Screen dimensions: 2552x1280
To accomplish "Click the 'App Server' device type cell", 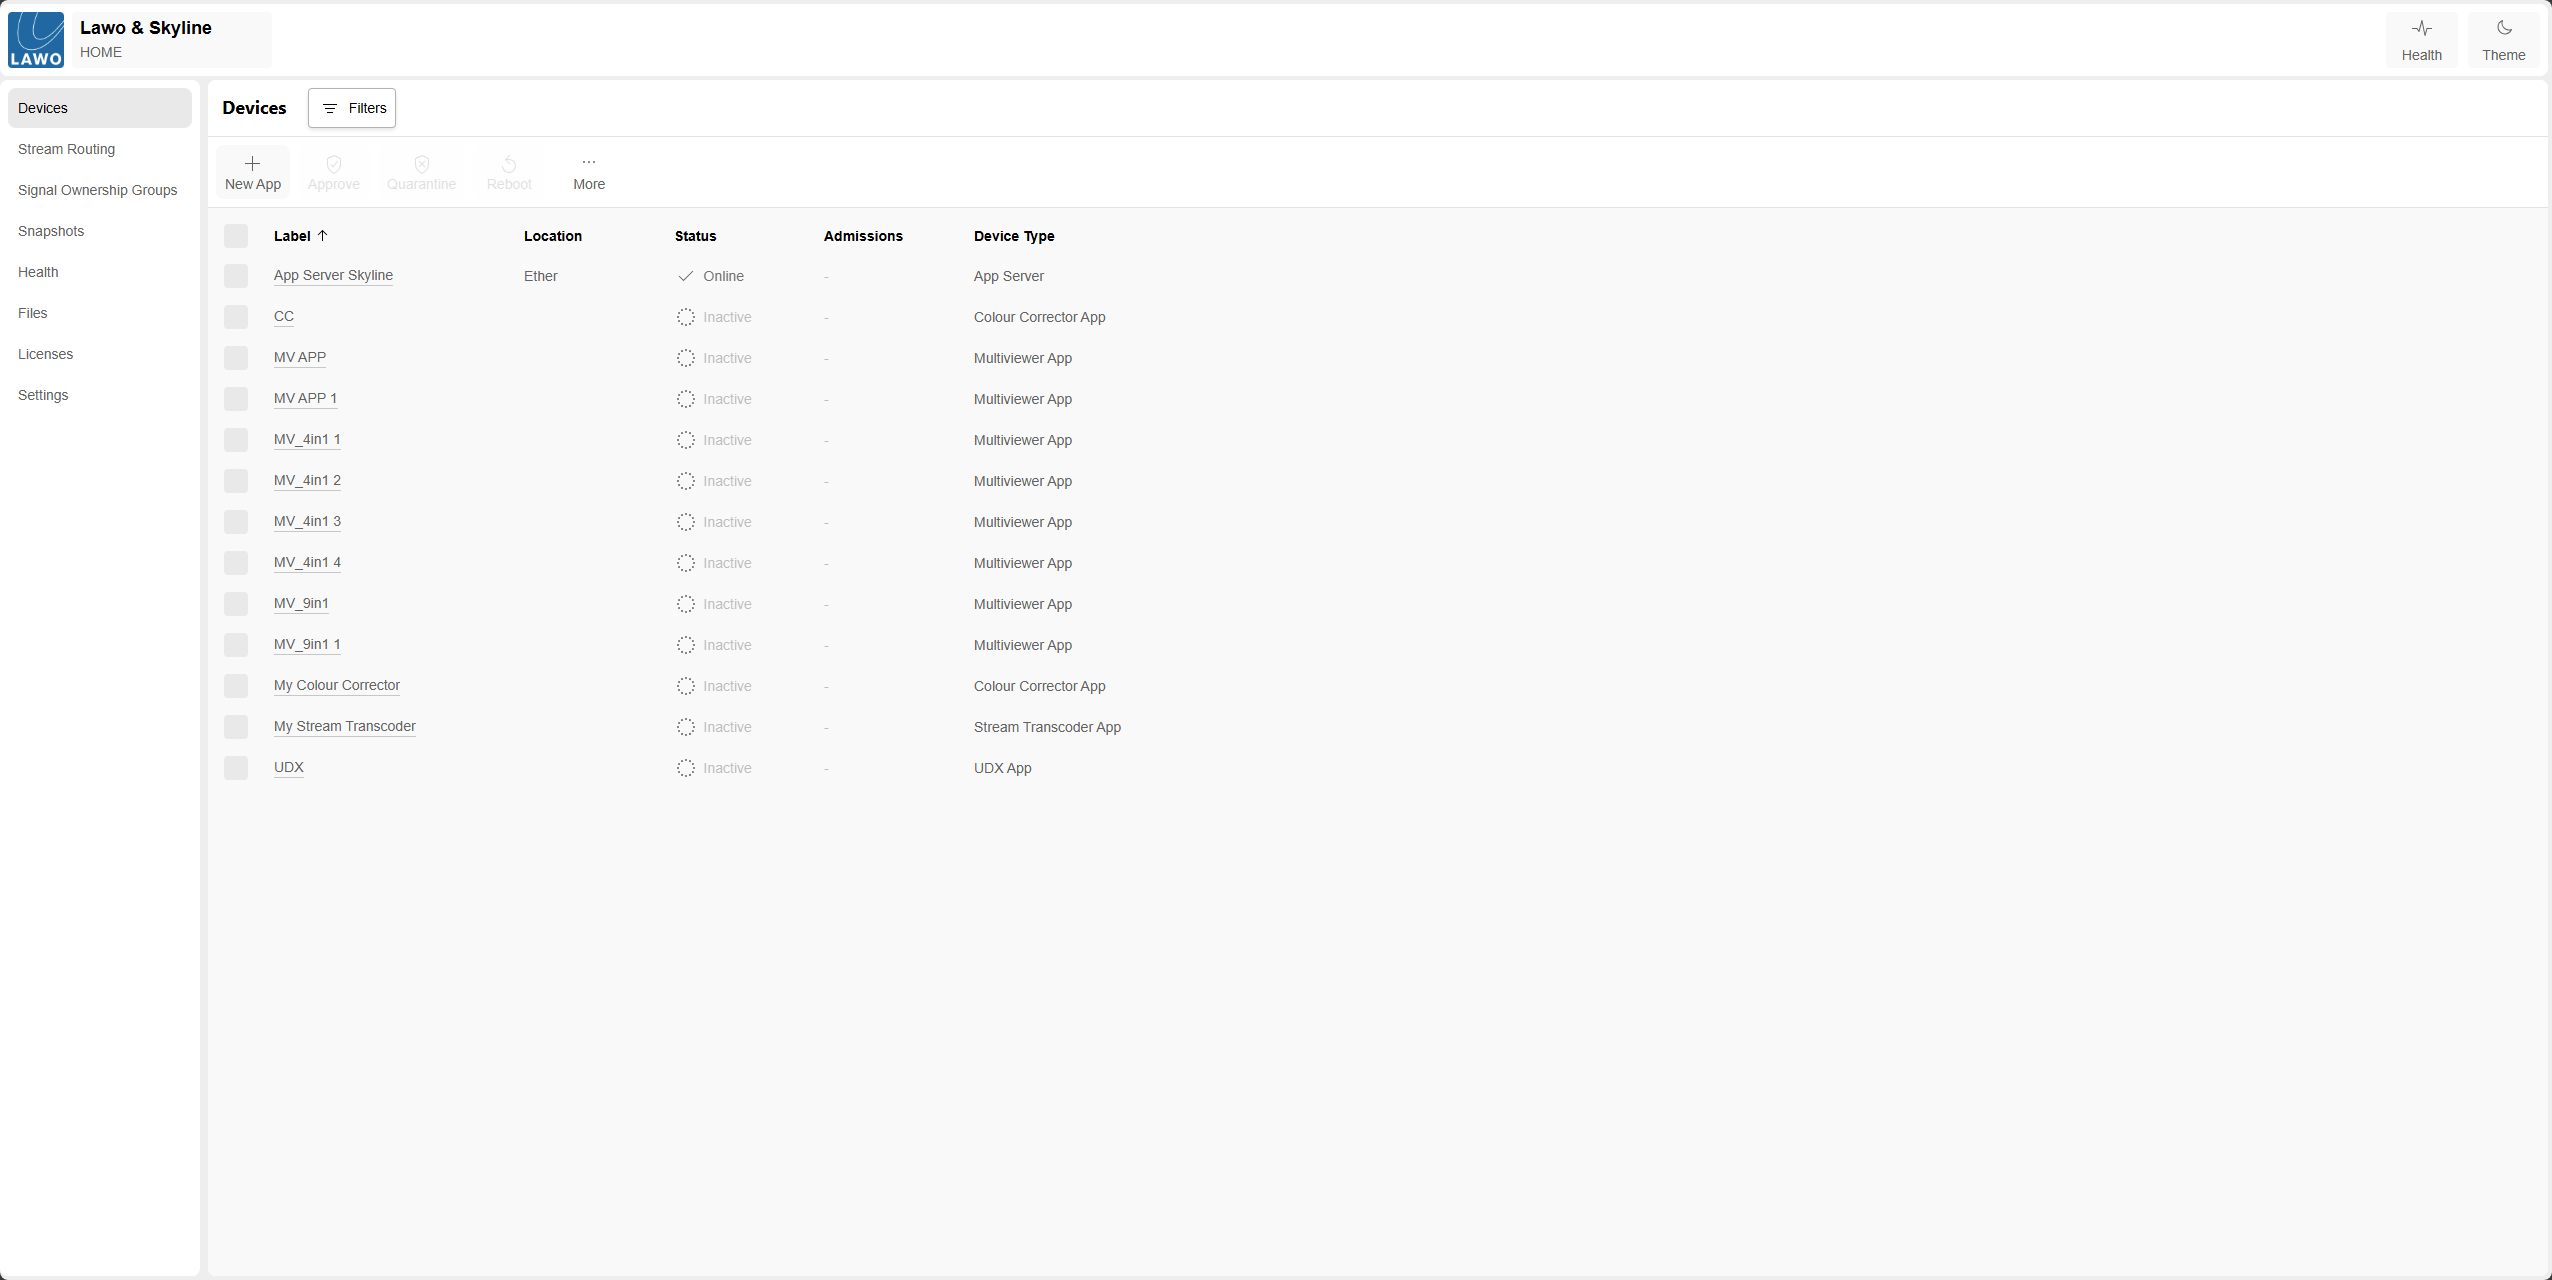I will [1008, 276].
